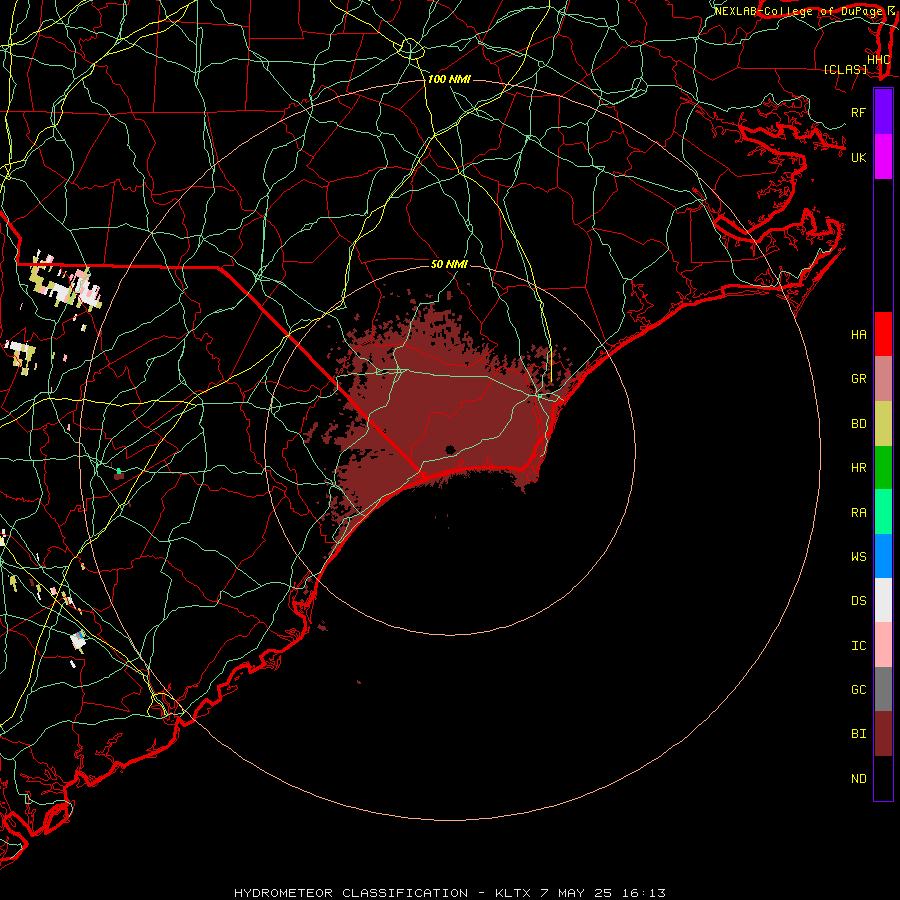
Task: Click the small black radar-site dot
Action: point(449,449)
